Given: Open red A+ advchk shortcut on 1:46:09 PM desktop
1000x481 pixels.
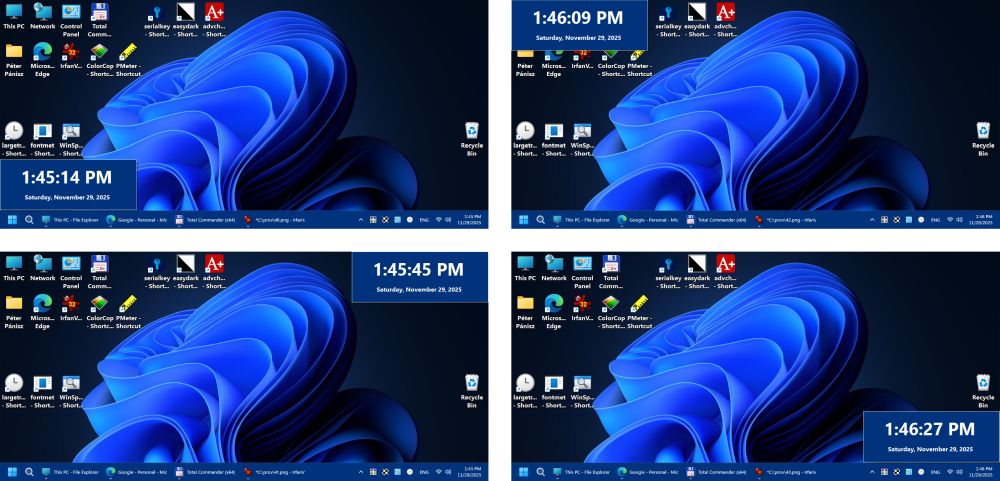Looking at the screenshot, I should coord(726,14).
